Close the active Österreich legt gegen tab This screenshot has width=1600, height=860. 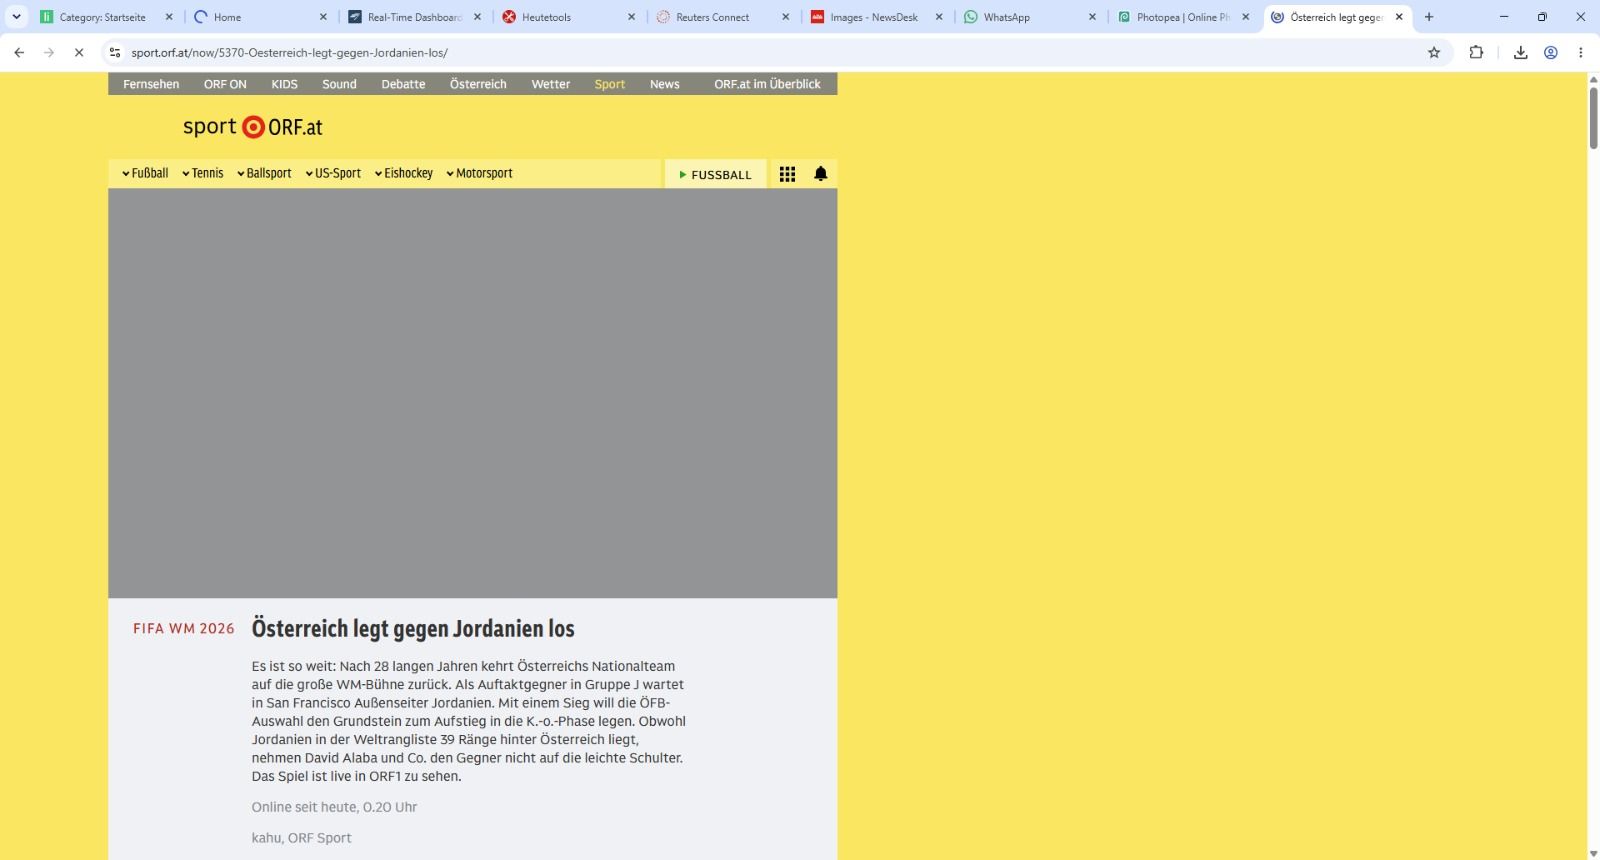point(1399,17)
